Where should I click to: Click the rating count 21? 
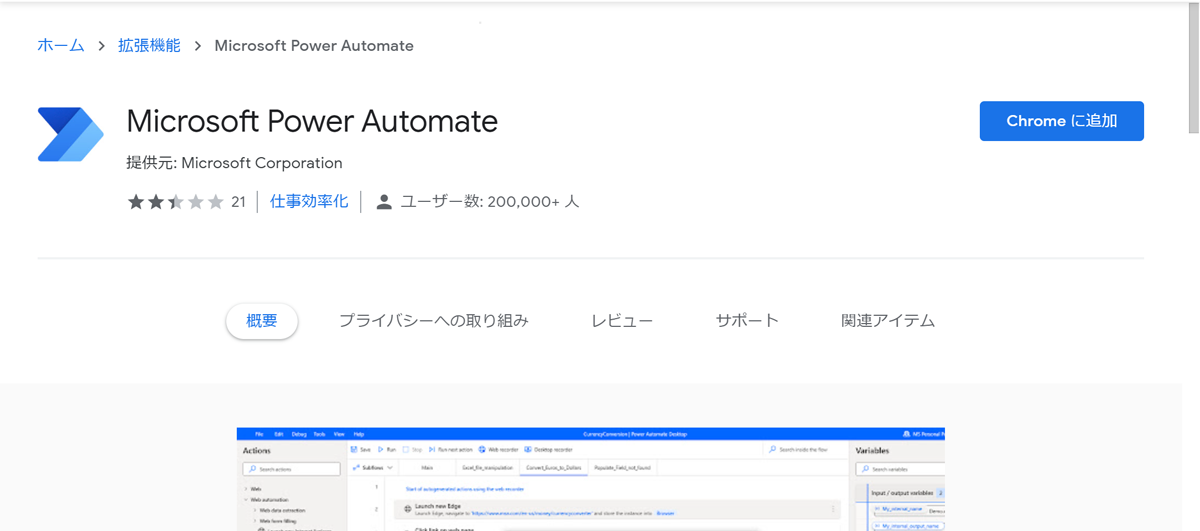(x=238, y=202)
